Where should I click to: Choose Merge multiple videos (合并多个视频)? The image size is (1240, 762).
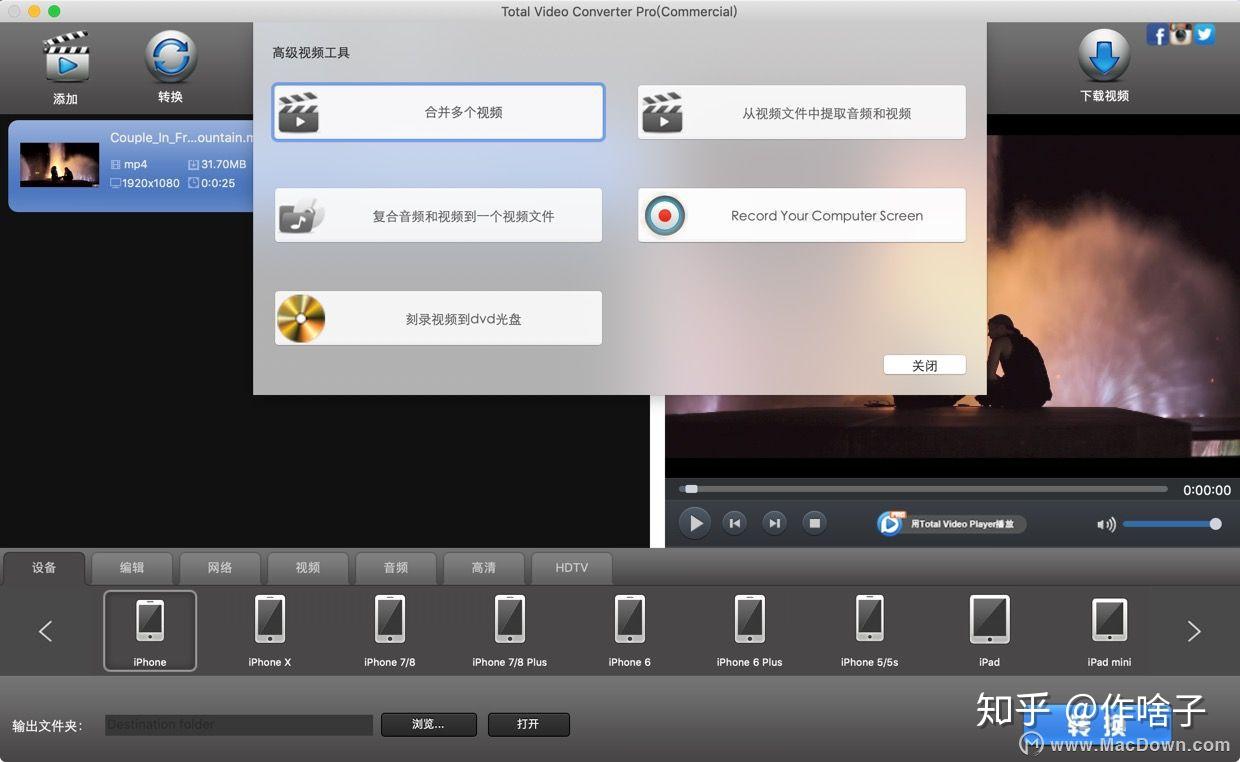click(439, 112)
